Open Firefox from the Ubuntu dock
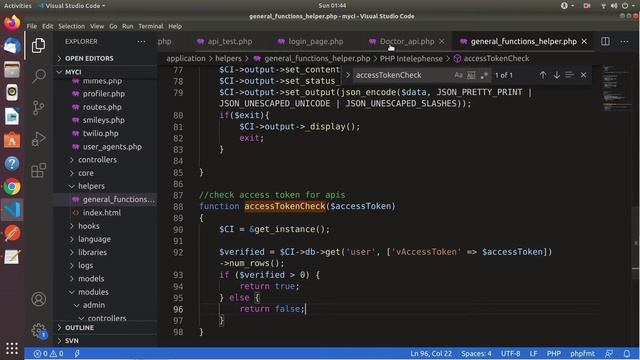640x360 pixels. 12,22
